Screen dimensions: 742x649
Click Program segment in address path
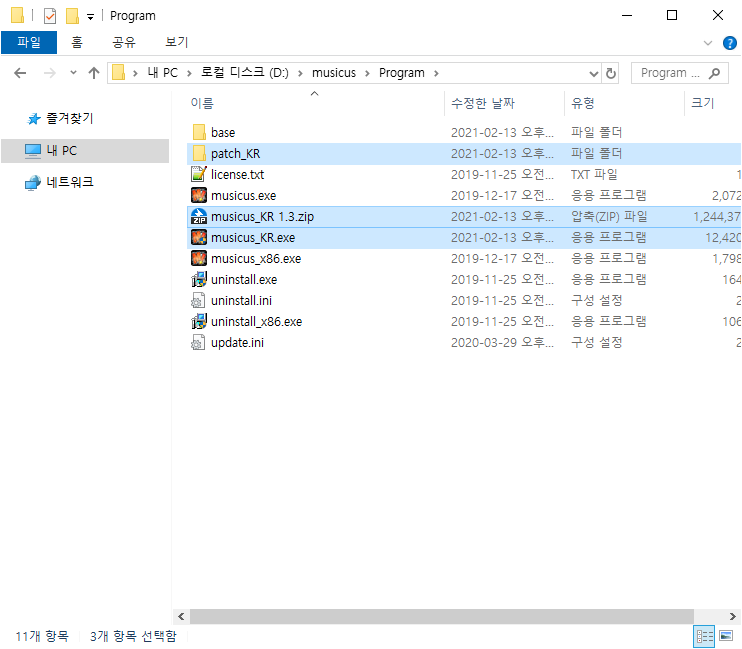pos(402,73)
